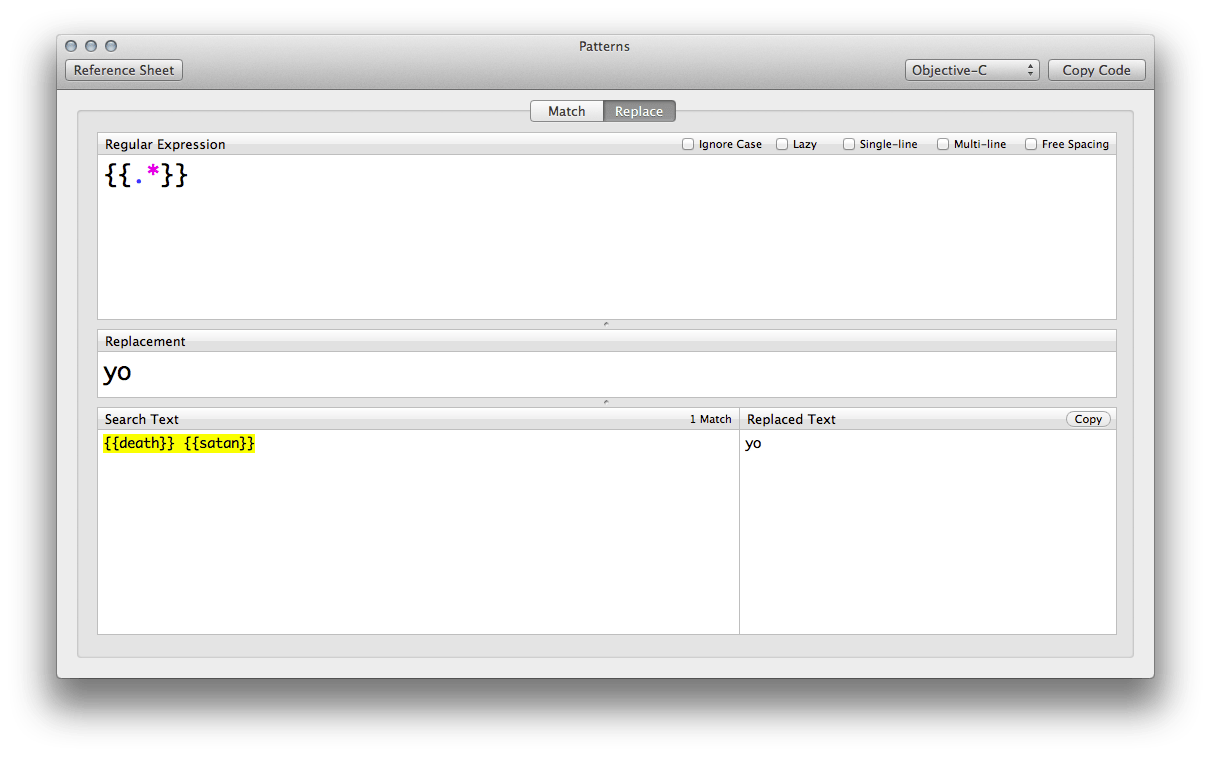This screenshot has height=757, width=1211.
Task: Click the 1 Match counter label
Action: (x=710, y=419)
